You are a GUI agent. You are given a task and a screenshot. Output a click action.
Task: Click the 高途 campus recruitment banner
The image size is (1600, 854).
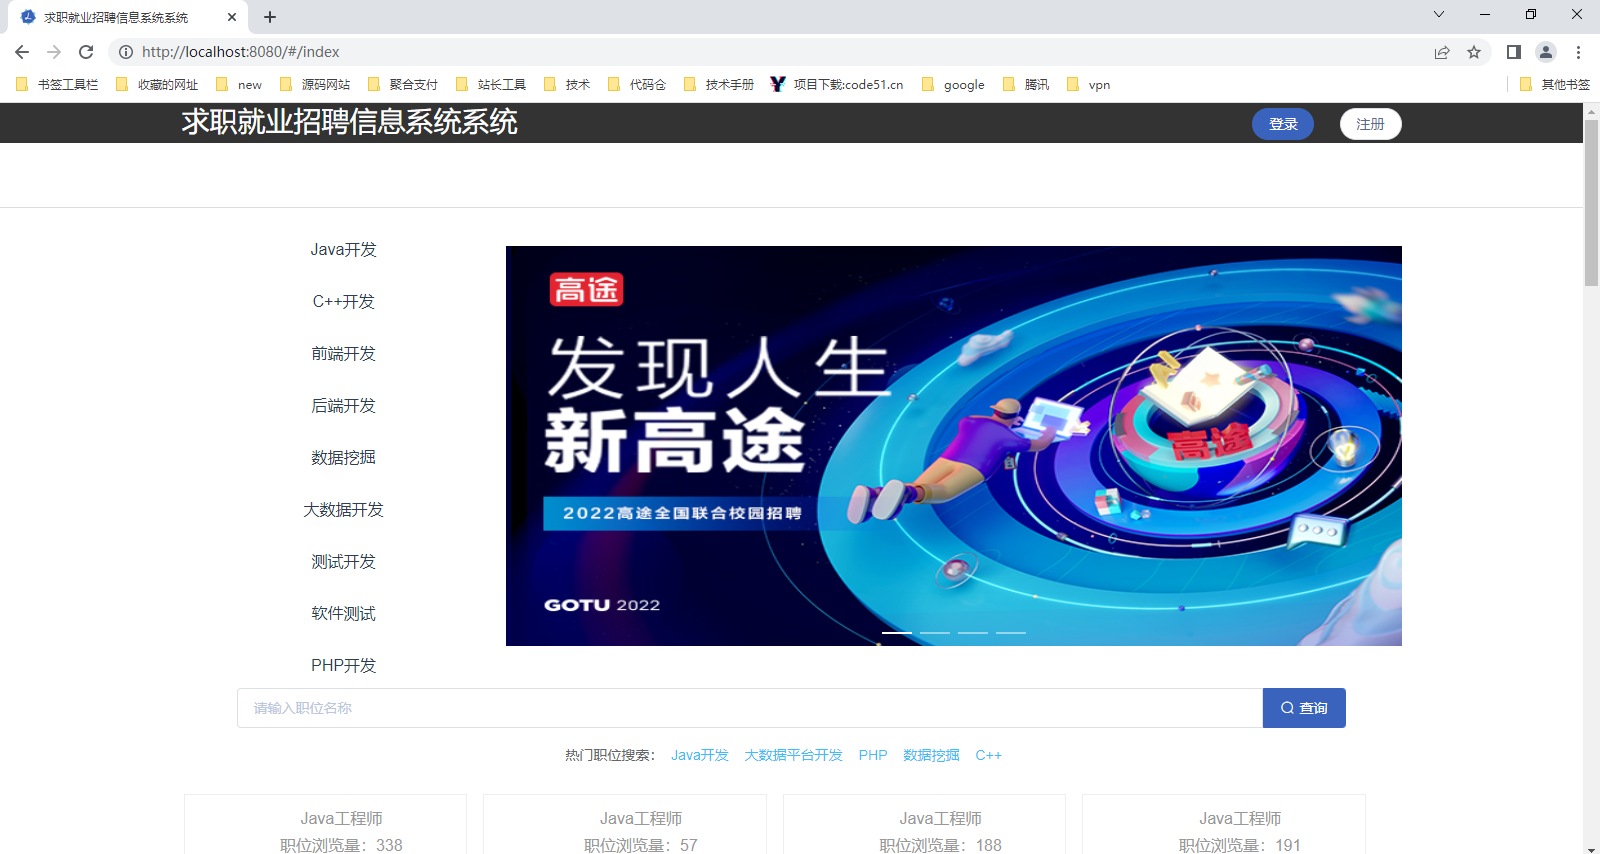click(x=954, y=446)
